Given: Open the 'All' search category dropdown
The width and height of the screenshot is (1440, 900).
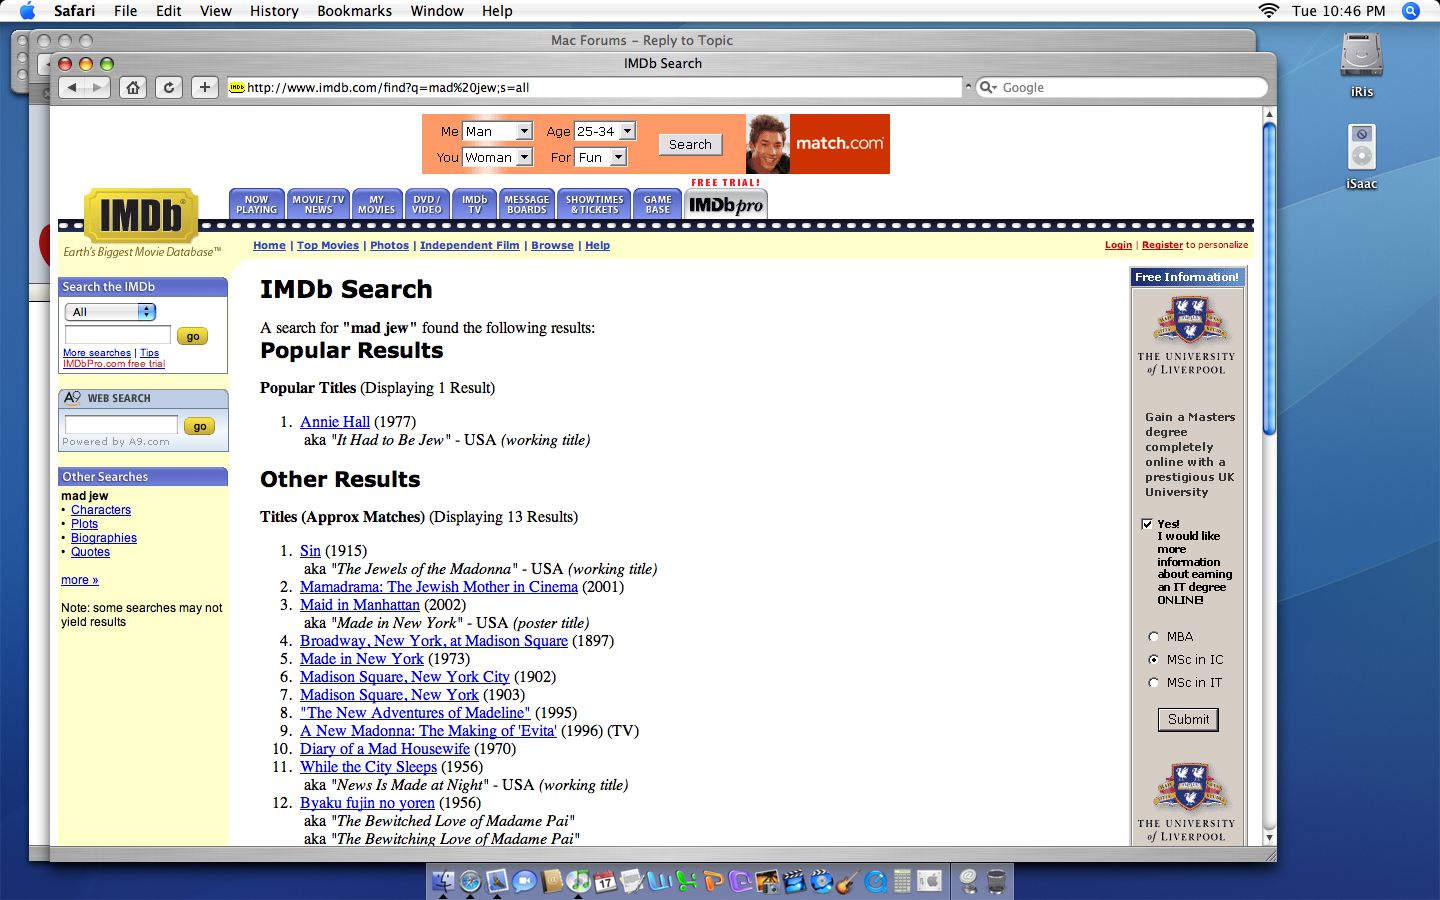Looking at the screenshot, I should pos(110,312).
